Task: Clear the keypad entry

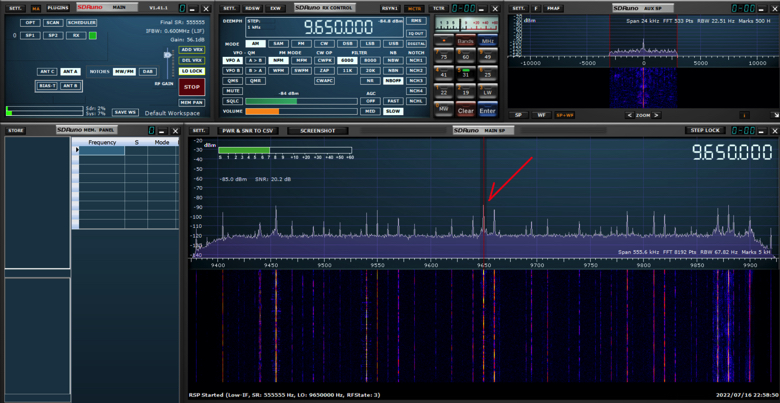Action: 466,110
